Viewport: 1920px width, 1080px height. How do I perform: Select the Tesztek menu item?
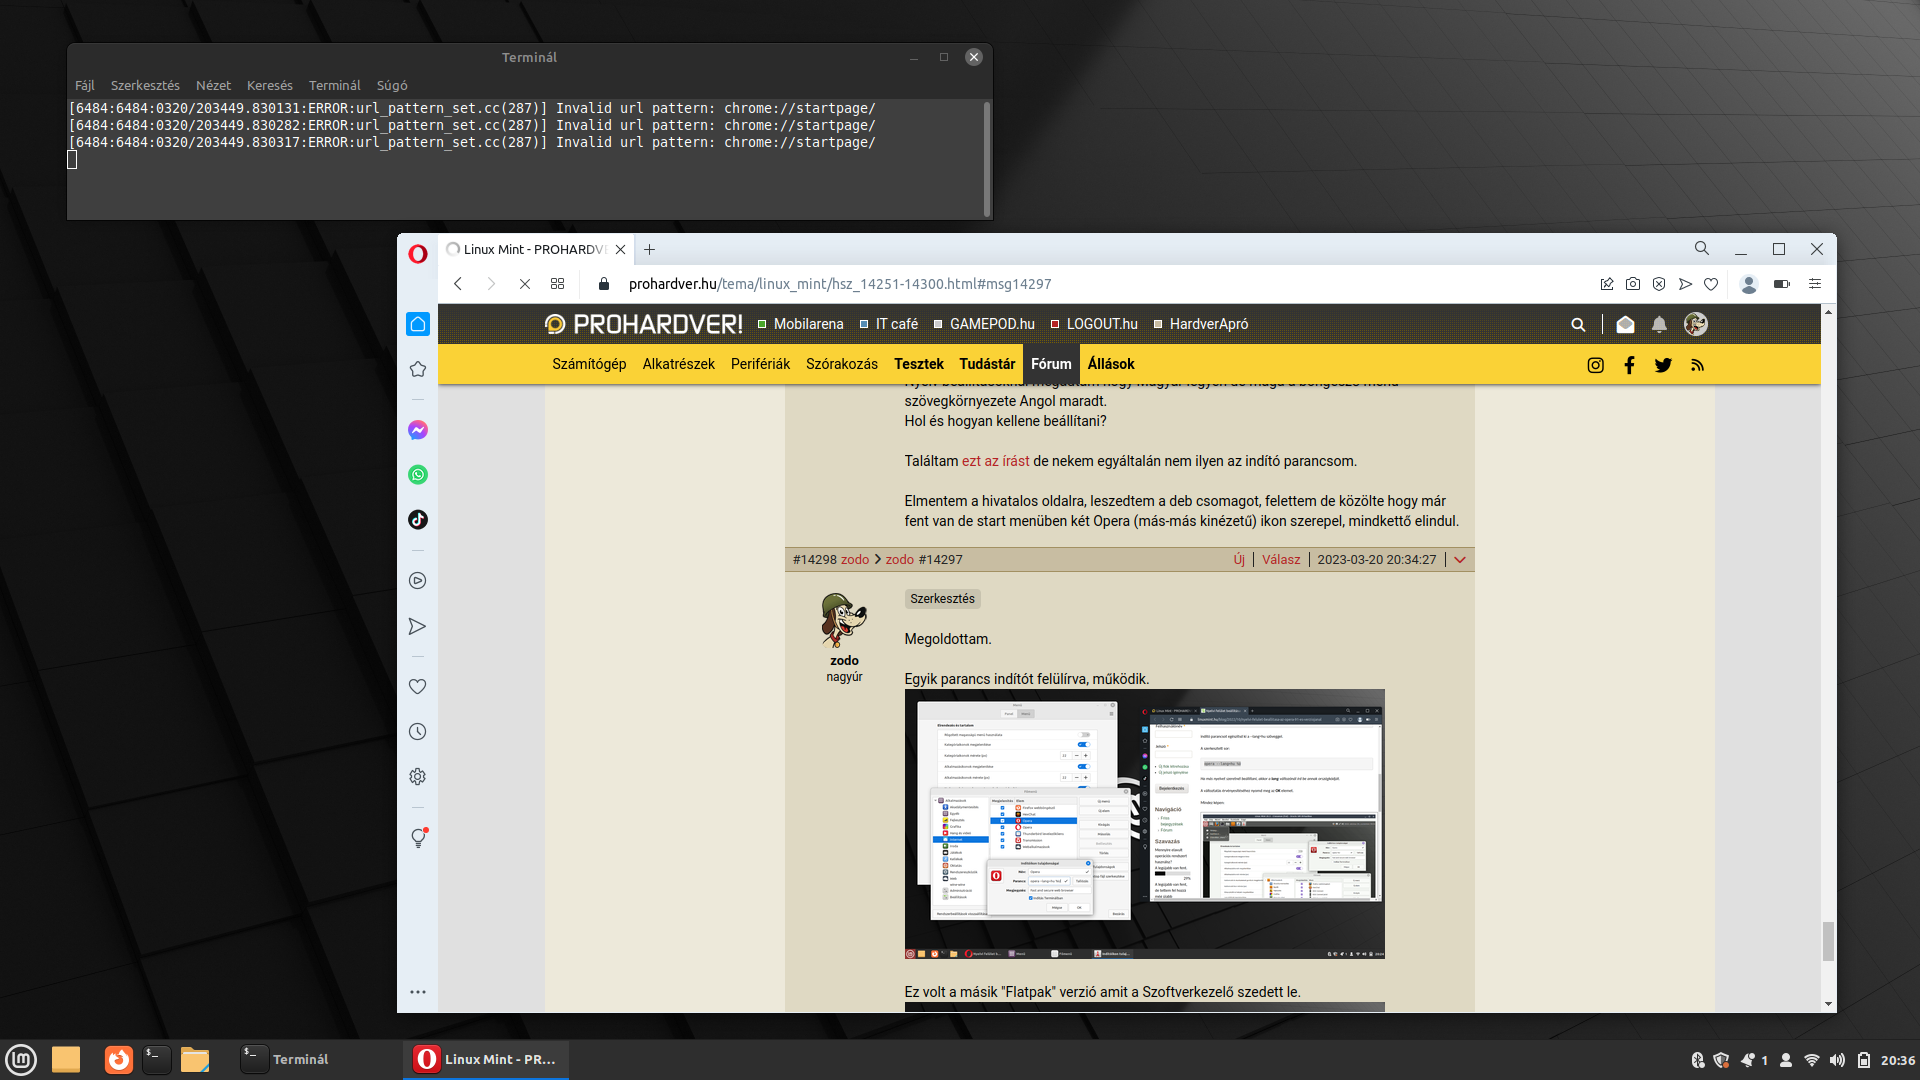click(919, 364)
